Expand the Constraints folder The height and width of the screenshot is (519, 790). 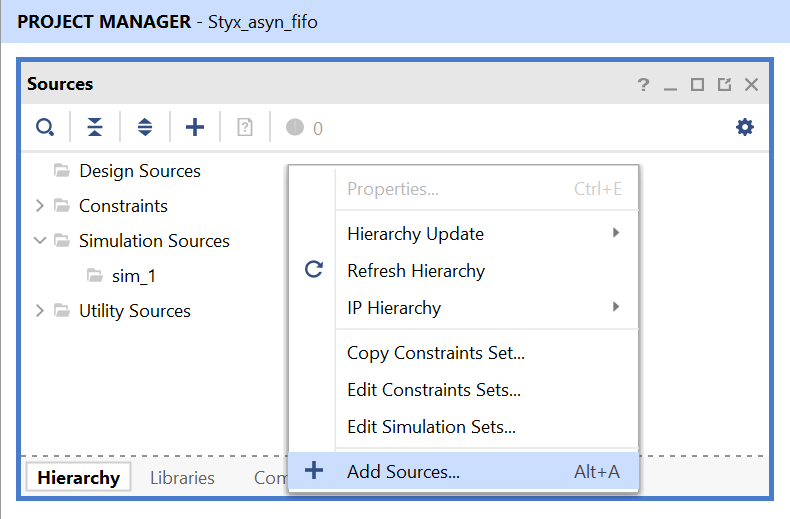coord(40,206)
